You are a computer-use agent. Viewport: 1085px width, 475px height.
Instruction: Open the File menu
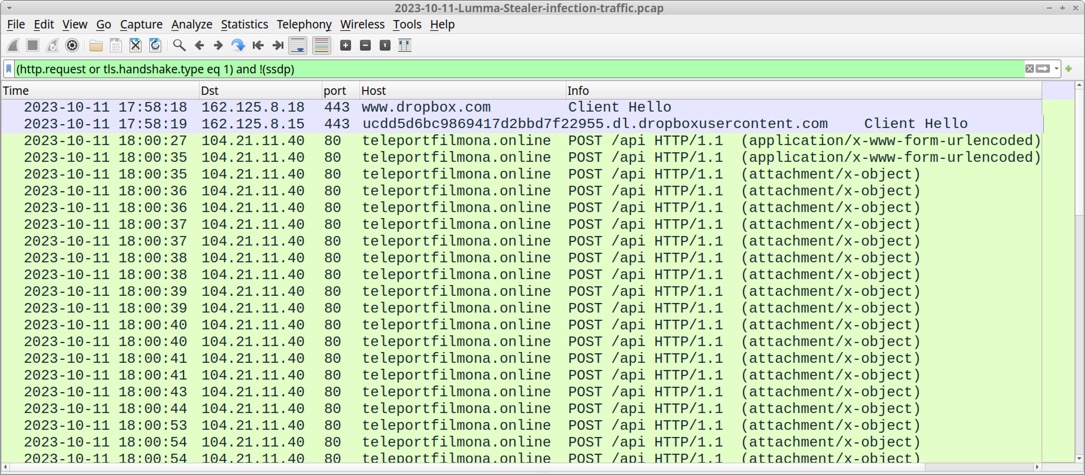16,24
